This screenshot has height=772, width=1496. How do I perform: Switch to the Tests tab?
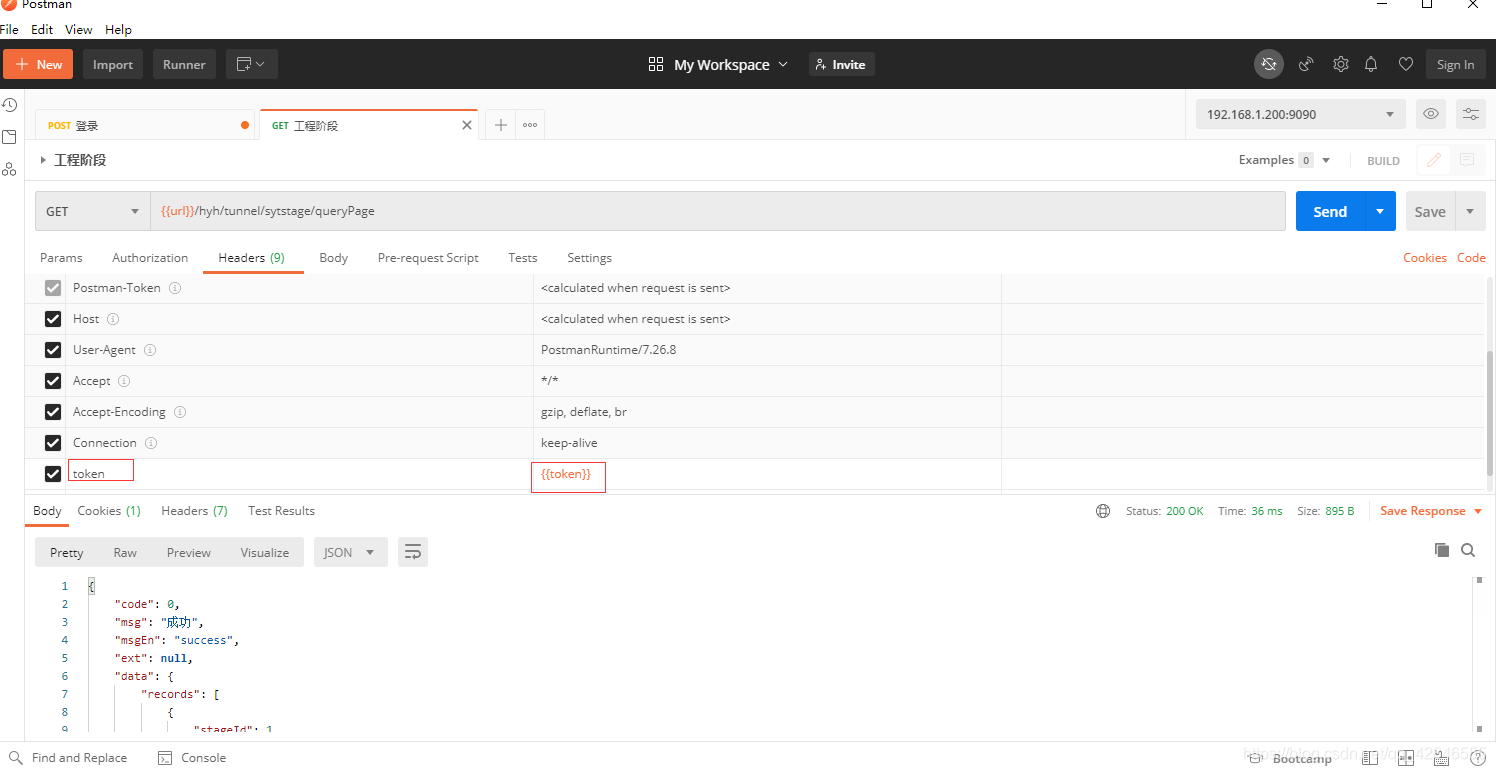pyautogui.click(x=522, y=258)
